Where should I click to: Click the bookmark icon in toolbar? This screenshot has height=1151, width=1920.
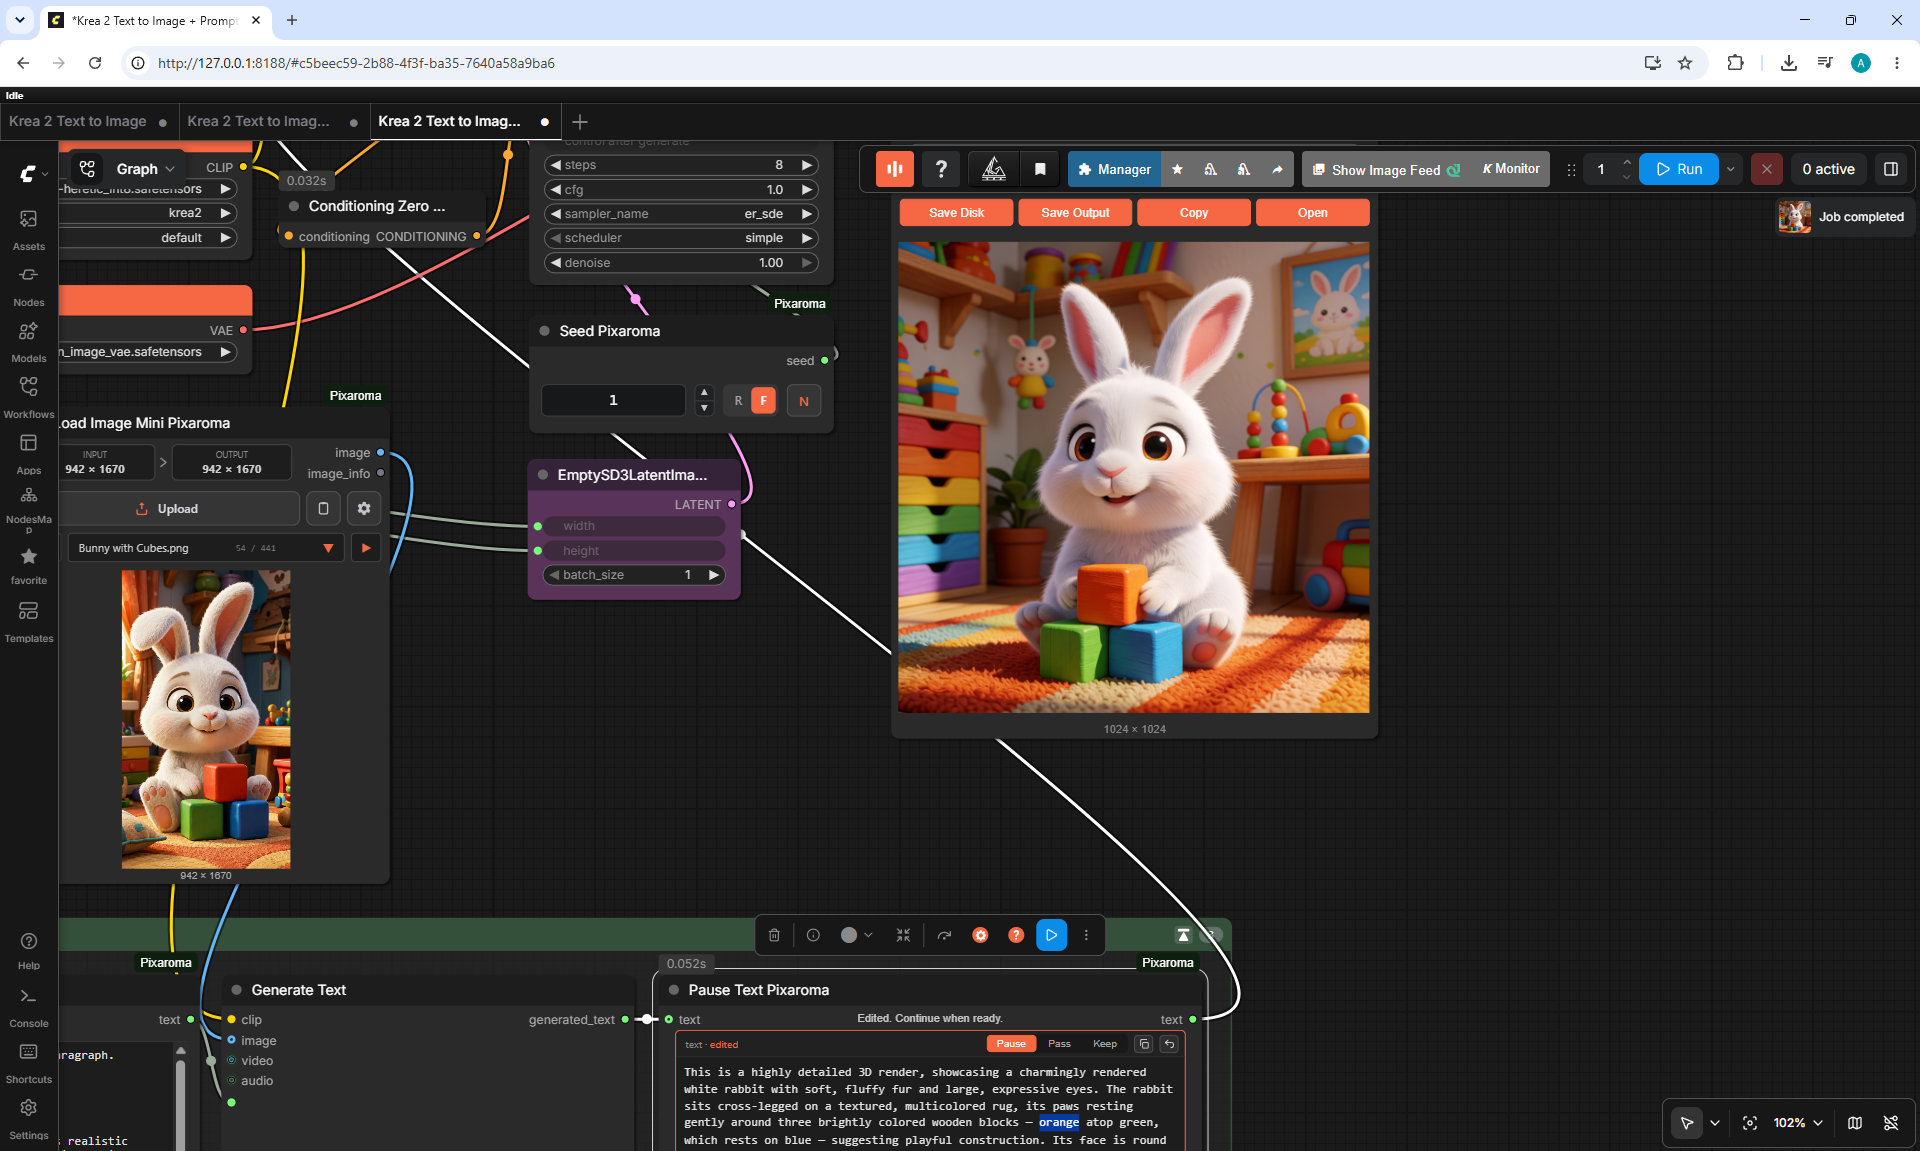click(1040, 169)
